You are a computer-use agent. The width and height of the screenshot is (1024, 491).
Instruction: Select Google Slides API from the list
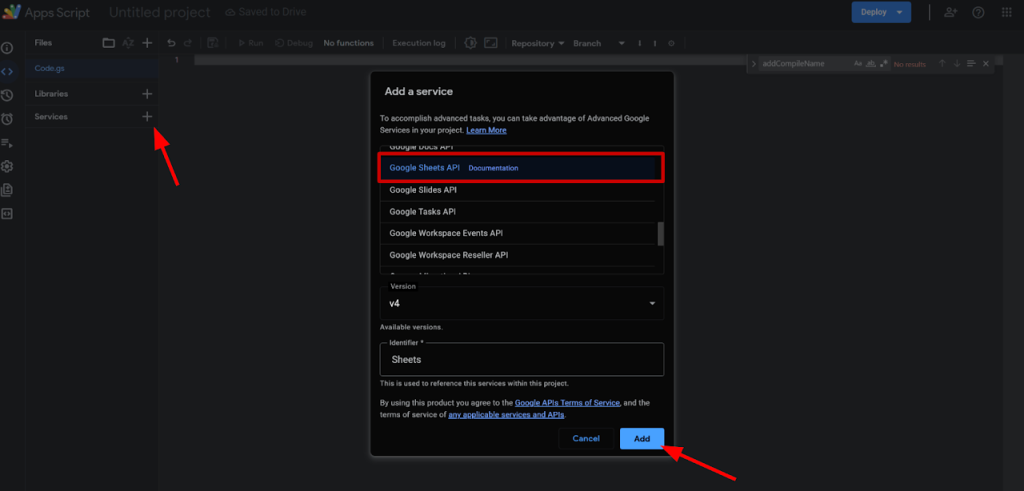(x=425, y=190)
